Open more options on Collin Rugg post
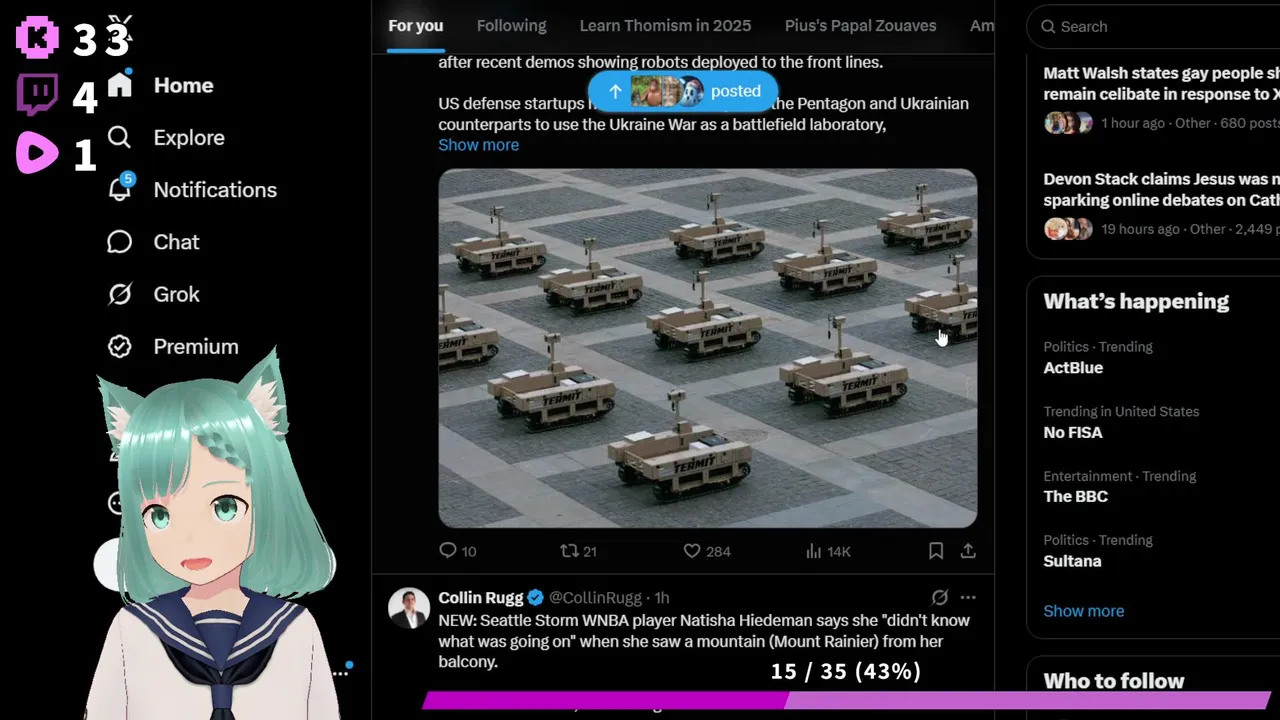This screenshot has height=720, width=1280. point(967,597)
